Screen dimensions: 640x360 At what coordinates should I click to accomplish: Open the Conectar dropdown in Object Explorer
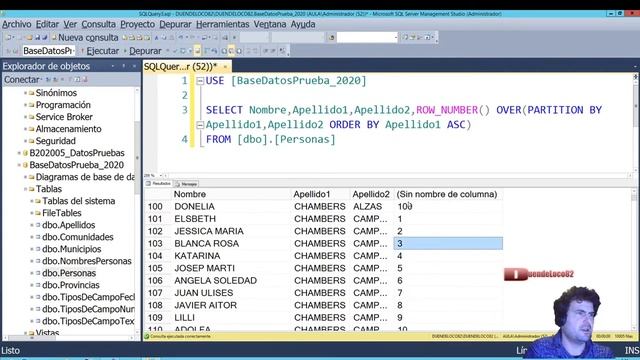(x=23, y=80)
